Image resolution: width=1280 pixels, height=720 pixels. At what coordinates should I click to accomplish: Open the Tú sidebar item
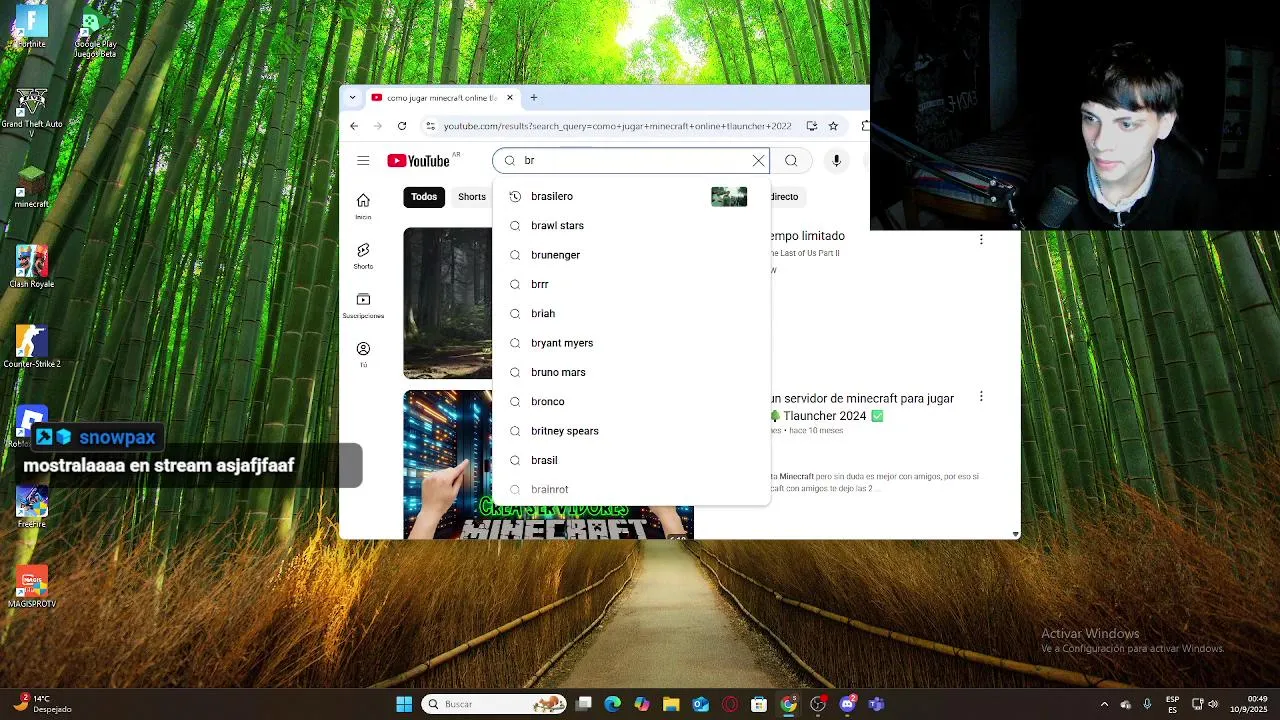363,354
